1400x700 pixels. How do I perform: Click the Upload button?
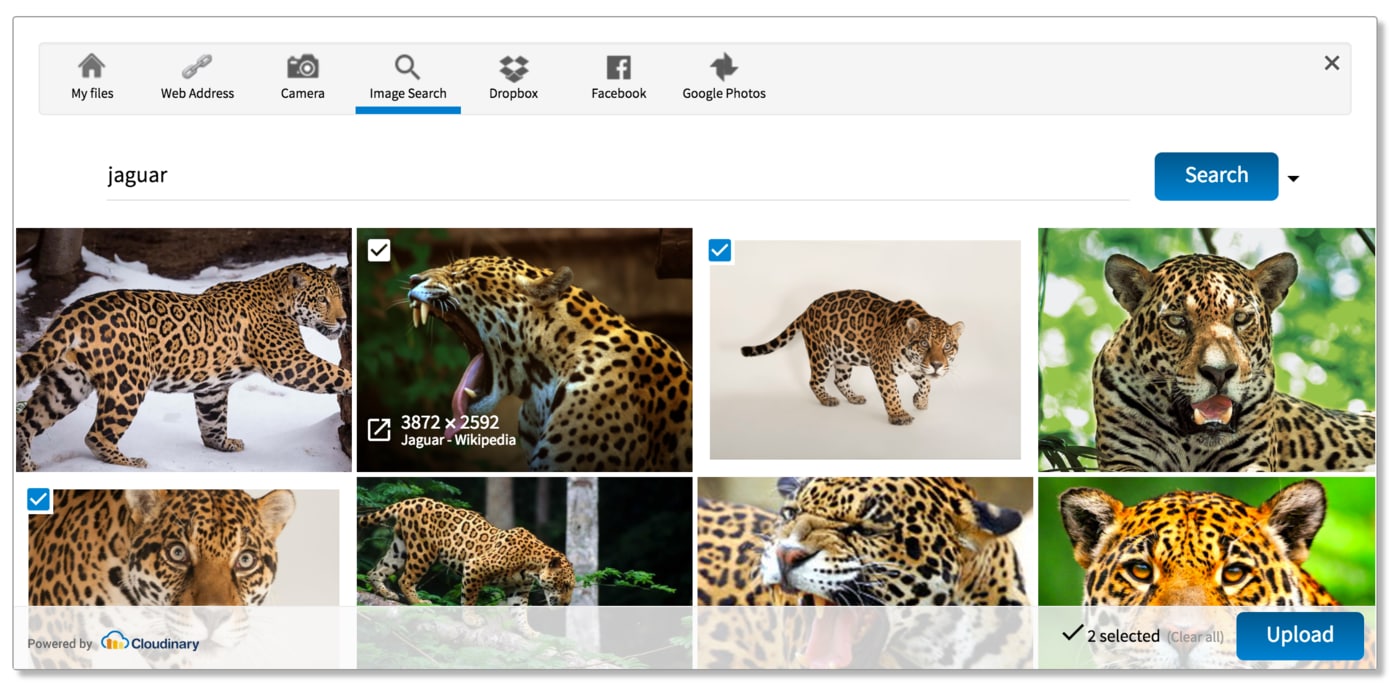tap(1299, 635)
